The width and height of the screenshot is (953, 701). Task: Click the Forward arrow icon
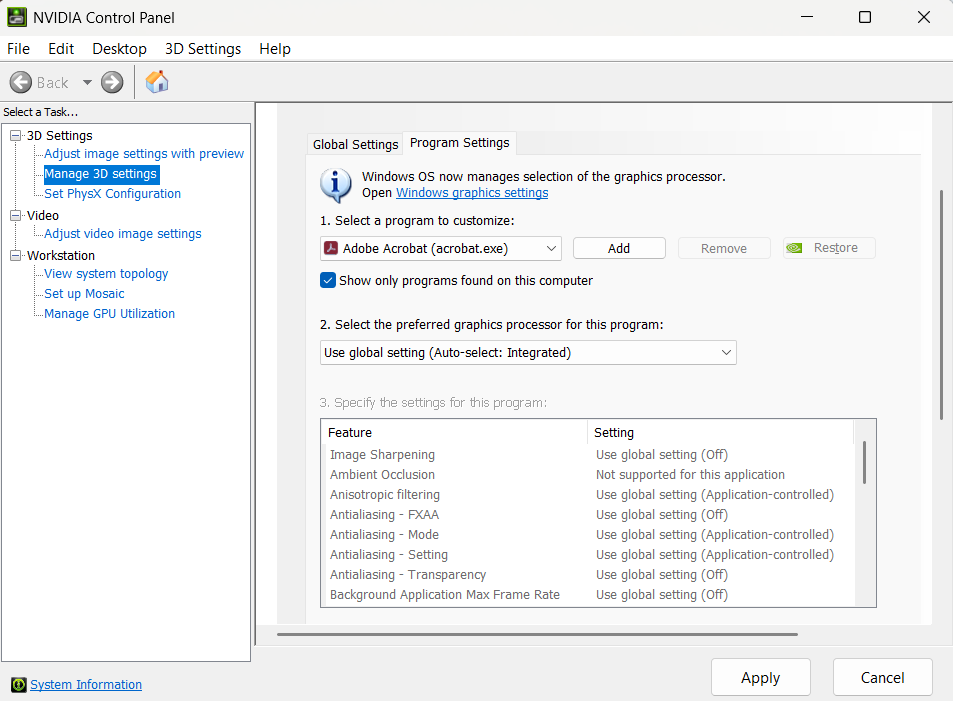112,82
